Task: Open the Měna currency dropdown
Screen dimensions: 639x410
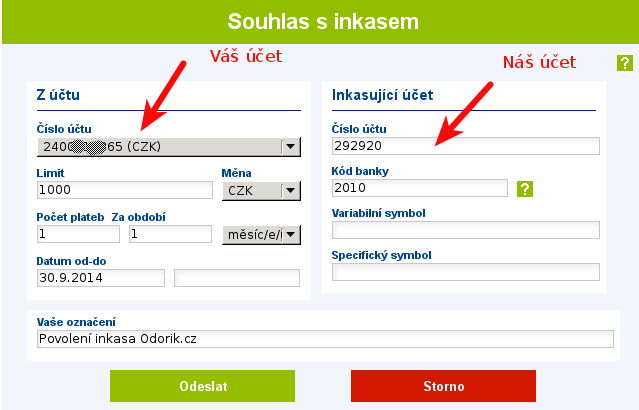Action: tap(261, 191)
